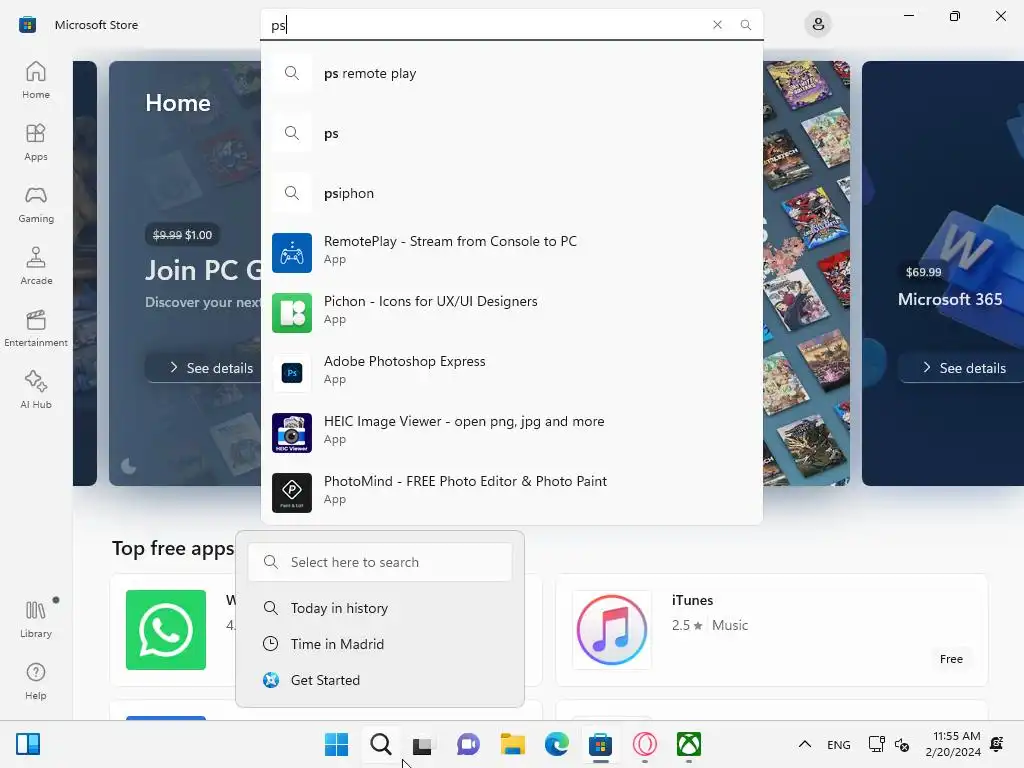Viewport: 1024px width, 768px height.
Task: Open PhotoMind Photo Editor result
Action: [512, 493]
